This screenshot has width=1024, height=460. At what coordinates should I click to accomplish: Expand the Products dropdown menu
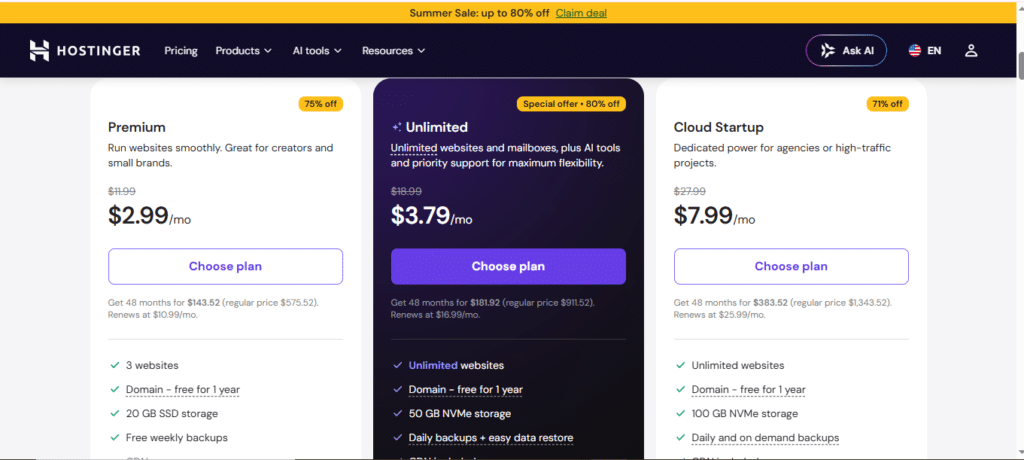pos(244,50)
